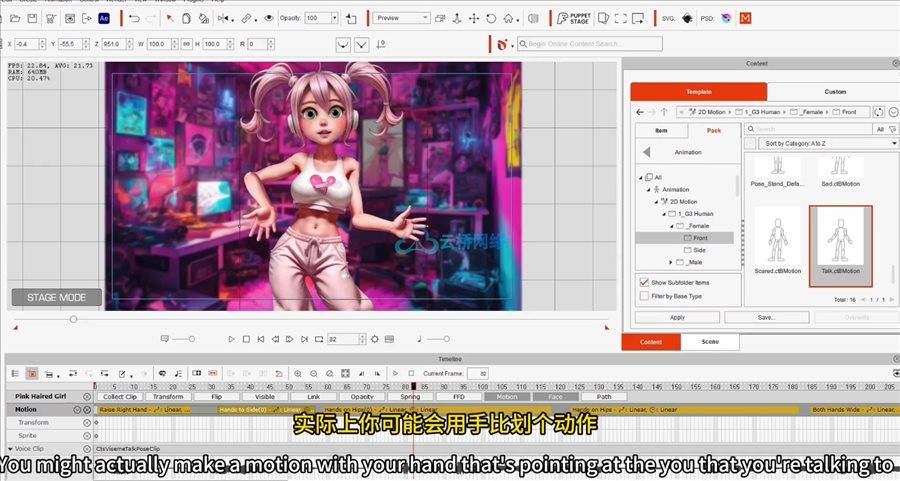Viewport: 900px width, 481px height.
Task: Open the red Reallusion content store icon
Action: point(502,44)
